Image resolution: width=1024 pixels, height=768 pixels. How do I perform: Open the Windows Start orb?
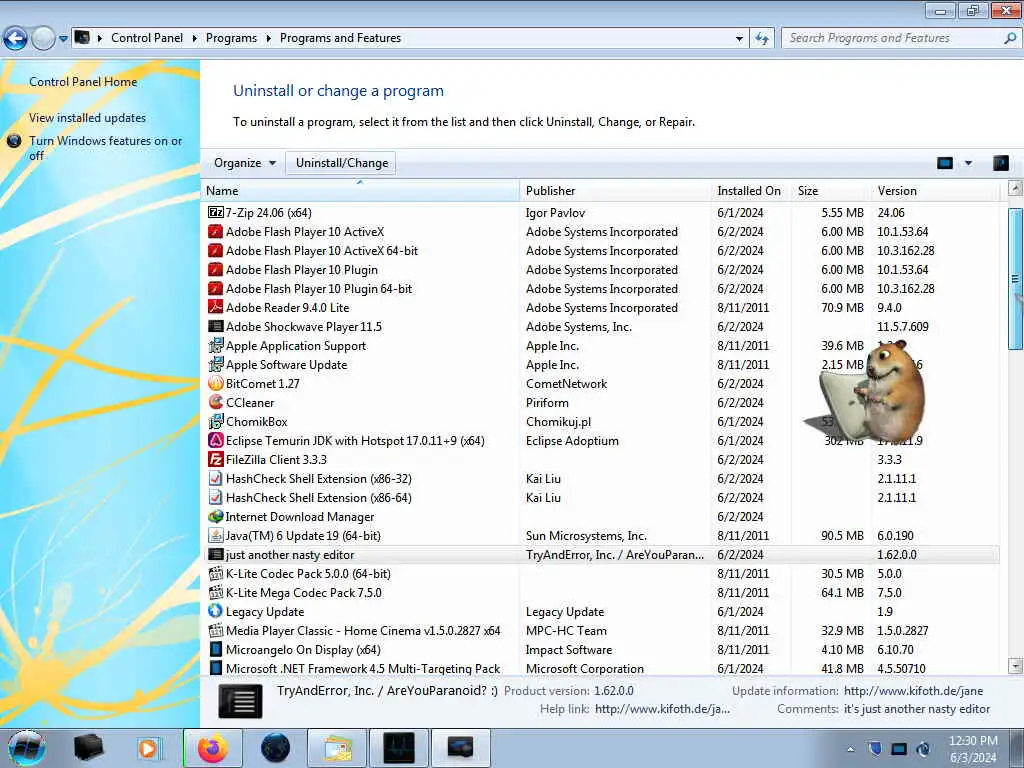[x=27, y=748]
